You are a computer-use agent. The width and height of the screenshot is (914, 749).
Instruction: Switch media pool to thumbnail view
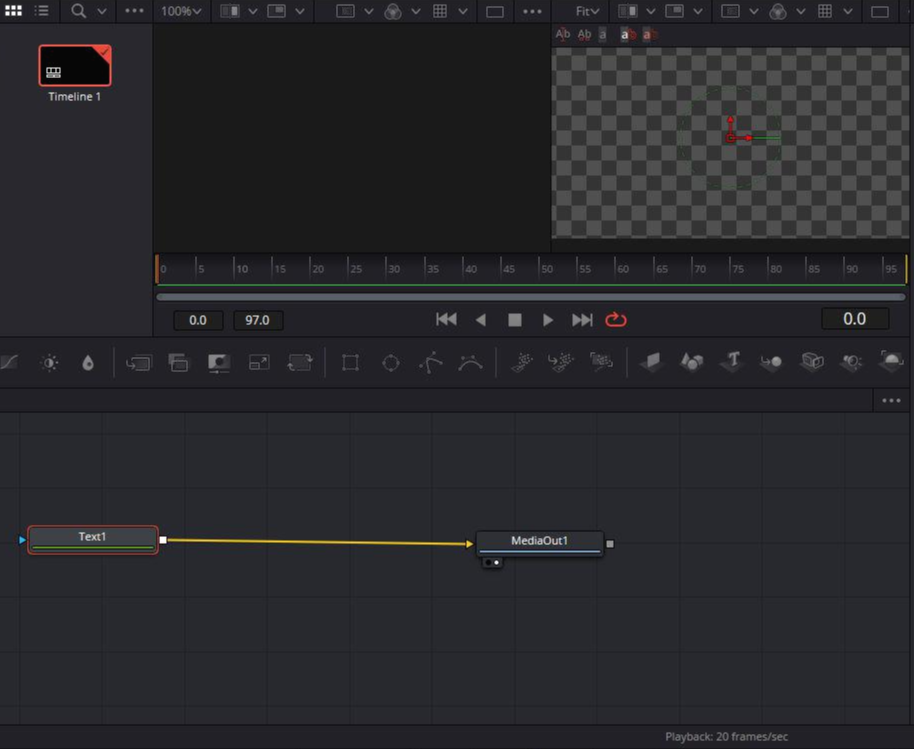(13, 11)
